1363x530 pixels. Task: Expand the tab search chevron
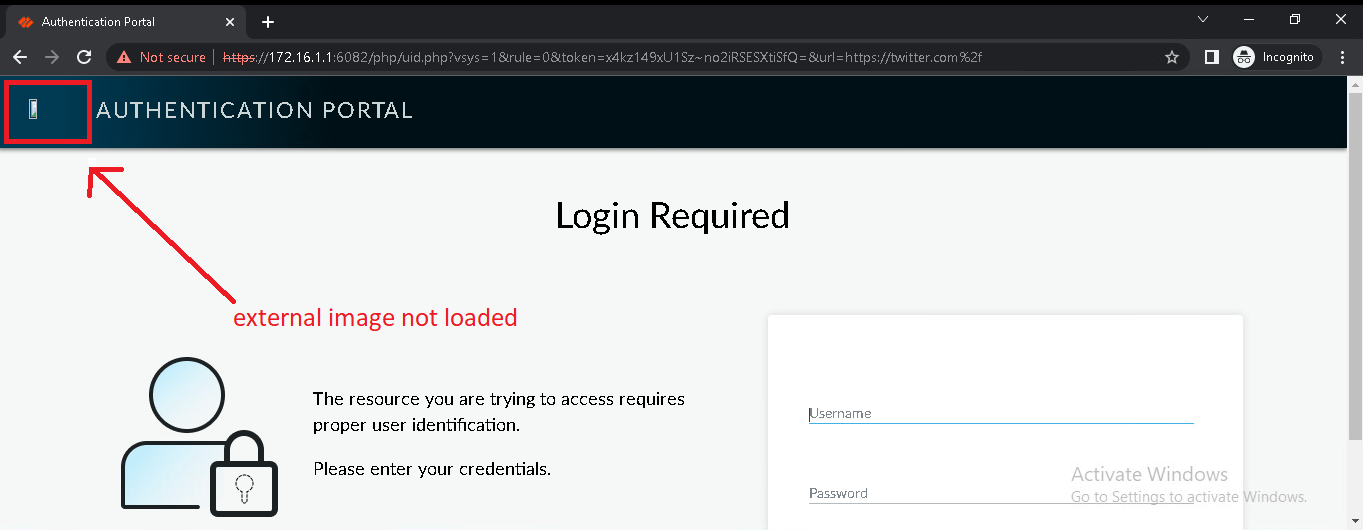click(x=1203, y=19)
